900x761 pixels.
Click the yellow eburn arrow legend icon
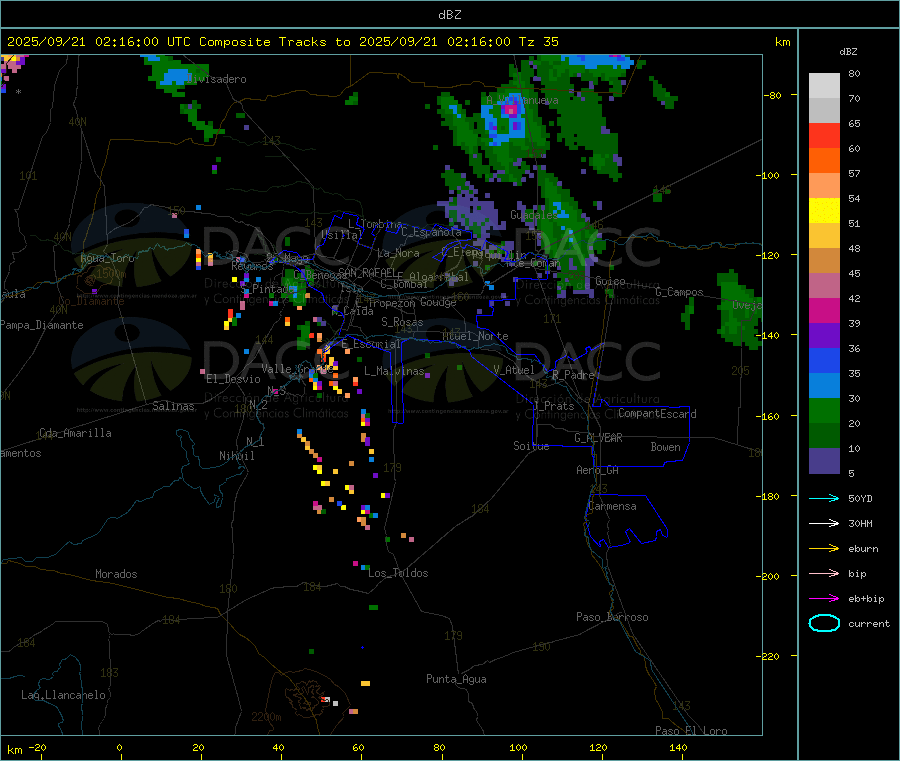(x=824, y=549)
